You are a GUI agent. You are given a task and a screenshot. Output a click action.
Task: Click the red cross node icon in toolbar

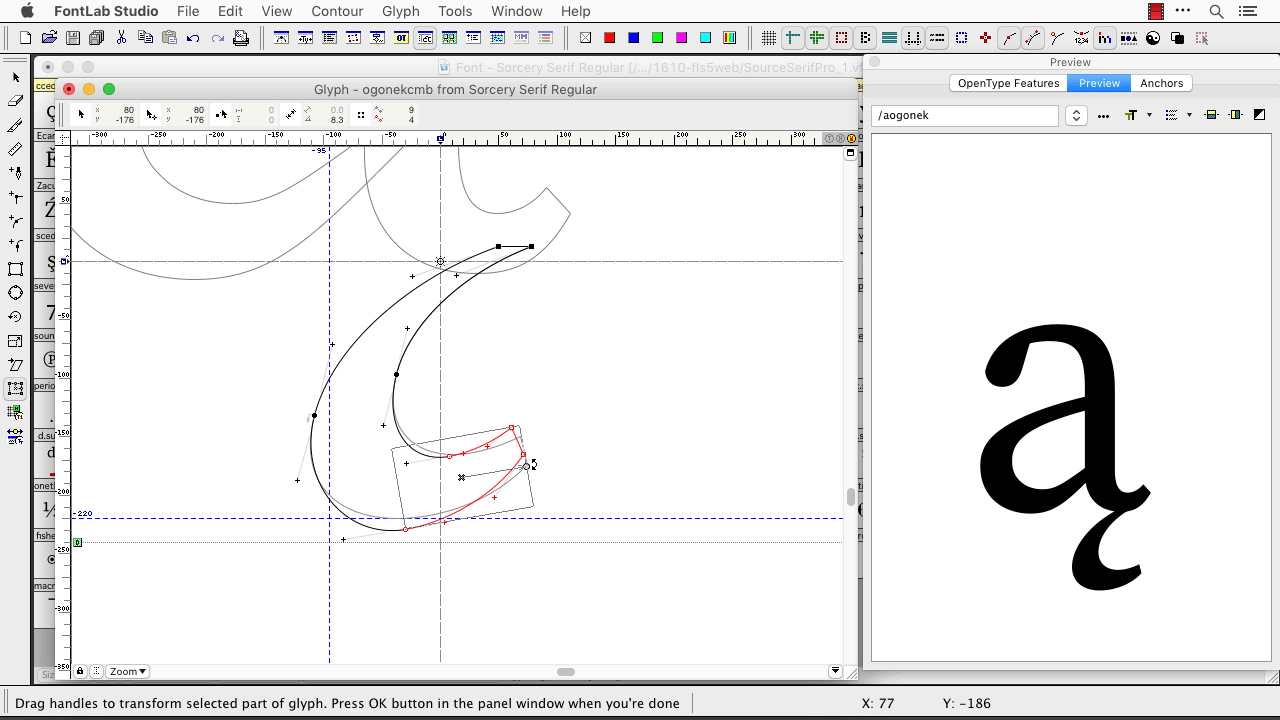coord(985,38)
